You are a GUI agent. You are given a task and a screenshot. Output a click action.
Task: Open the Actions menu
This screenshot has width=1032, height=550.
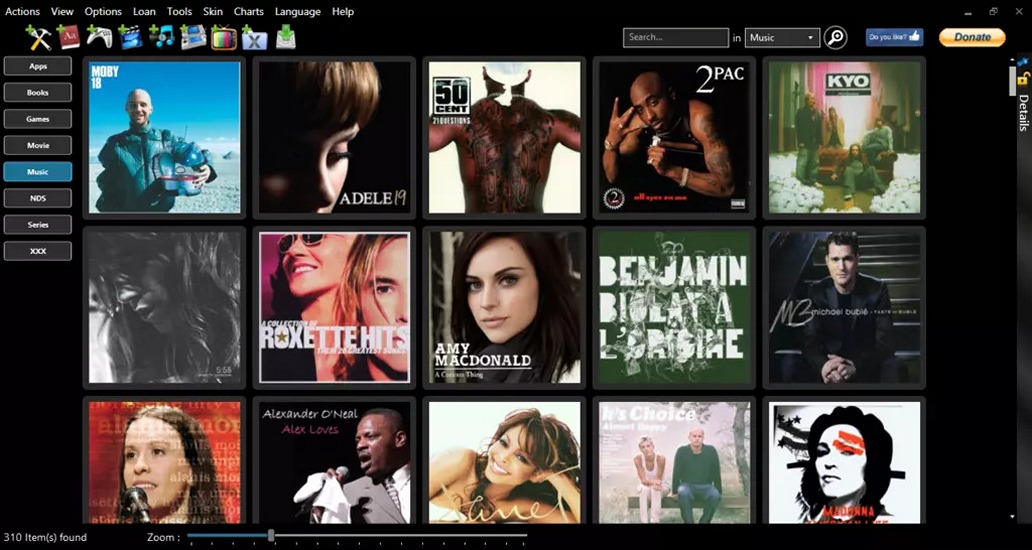22,11
